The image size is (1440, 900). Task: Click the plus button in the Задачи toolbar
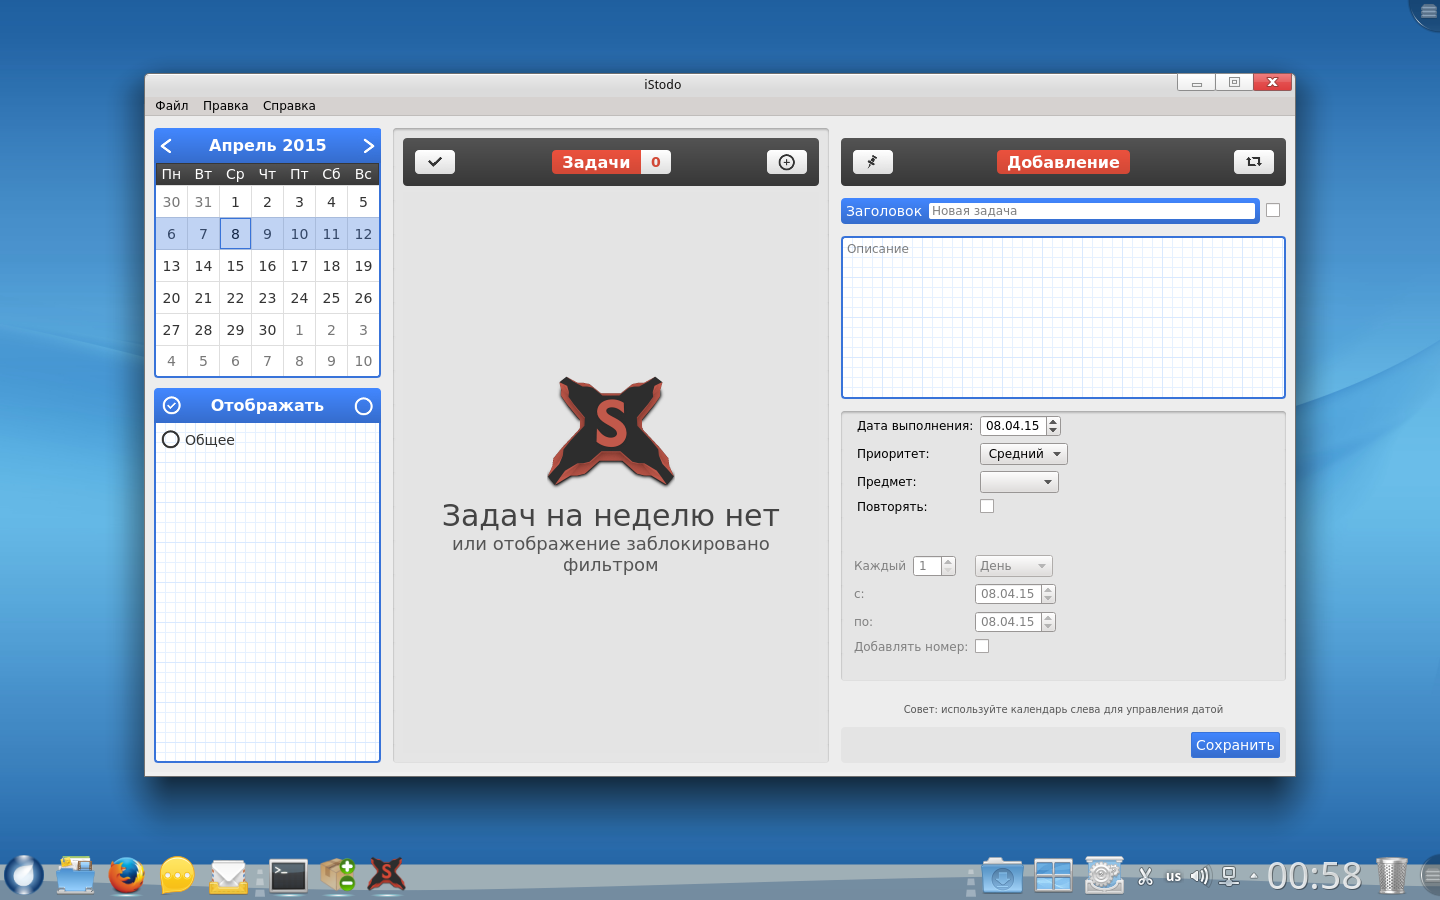click(x=787, y=162)
